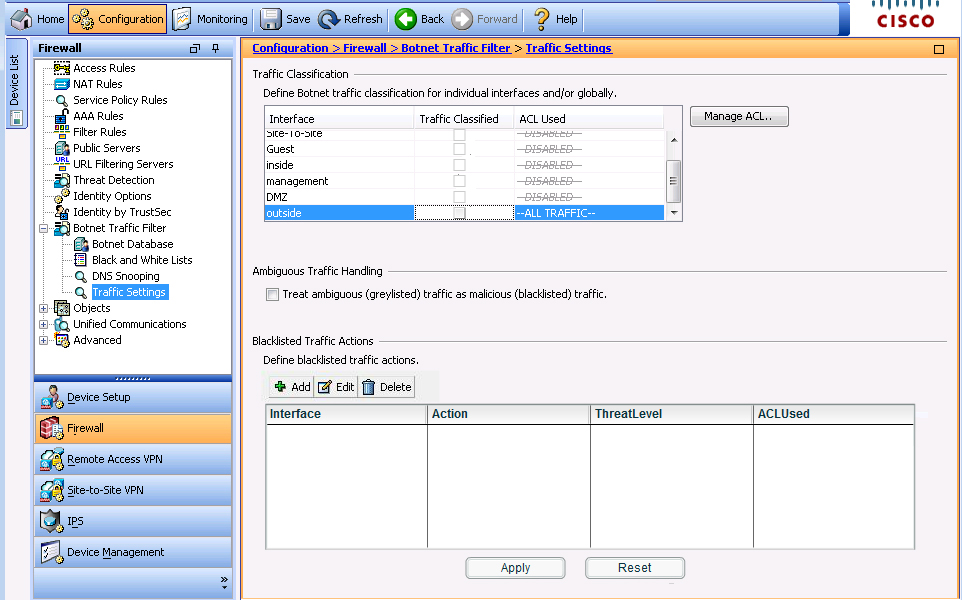Expand the Advanced tree node
Viewport: 962px width, 600px height.
click(43, 340)
